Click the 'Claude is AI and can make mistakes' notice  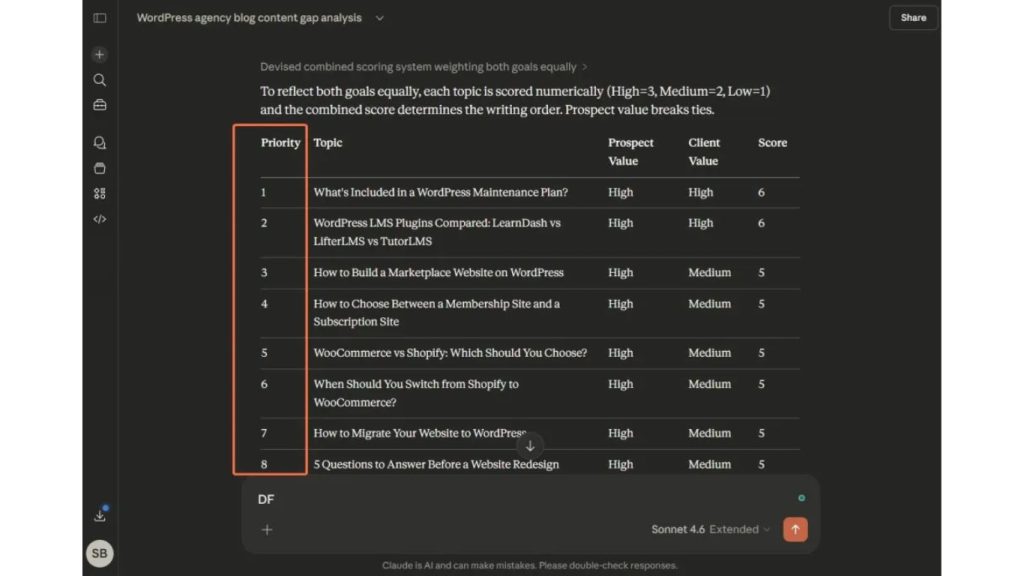[530, 566]
